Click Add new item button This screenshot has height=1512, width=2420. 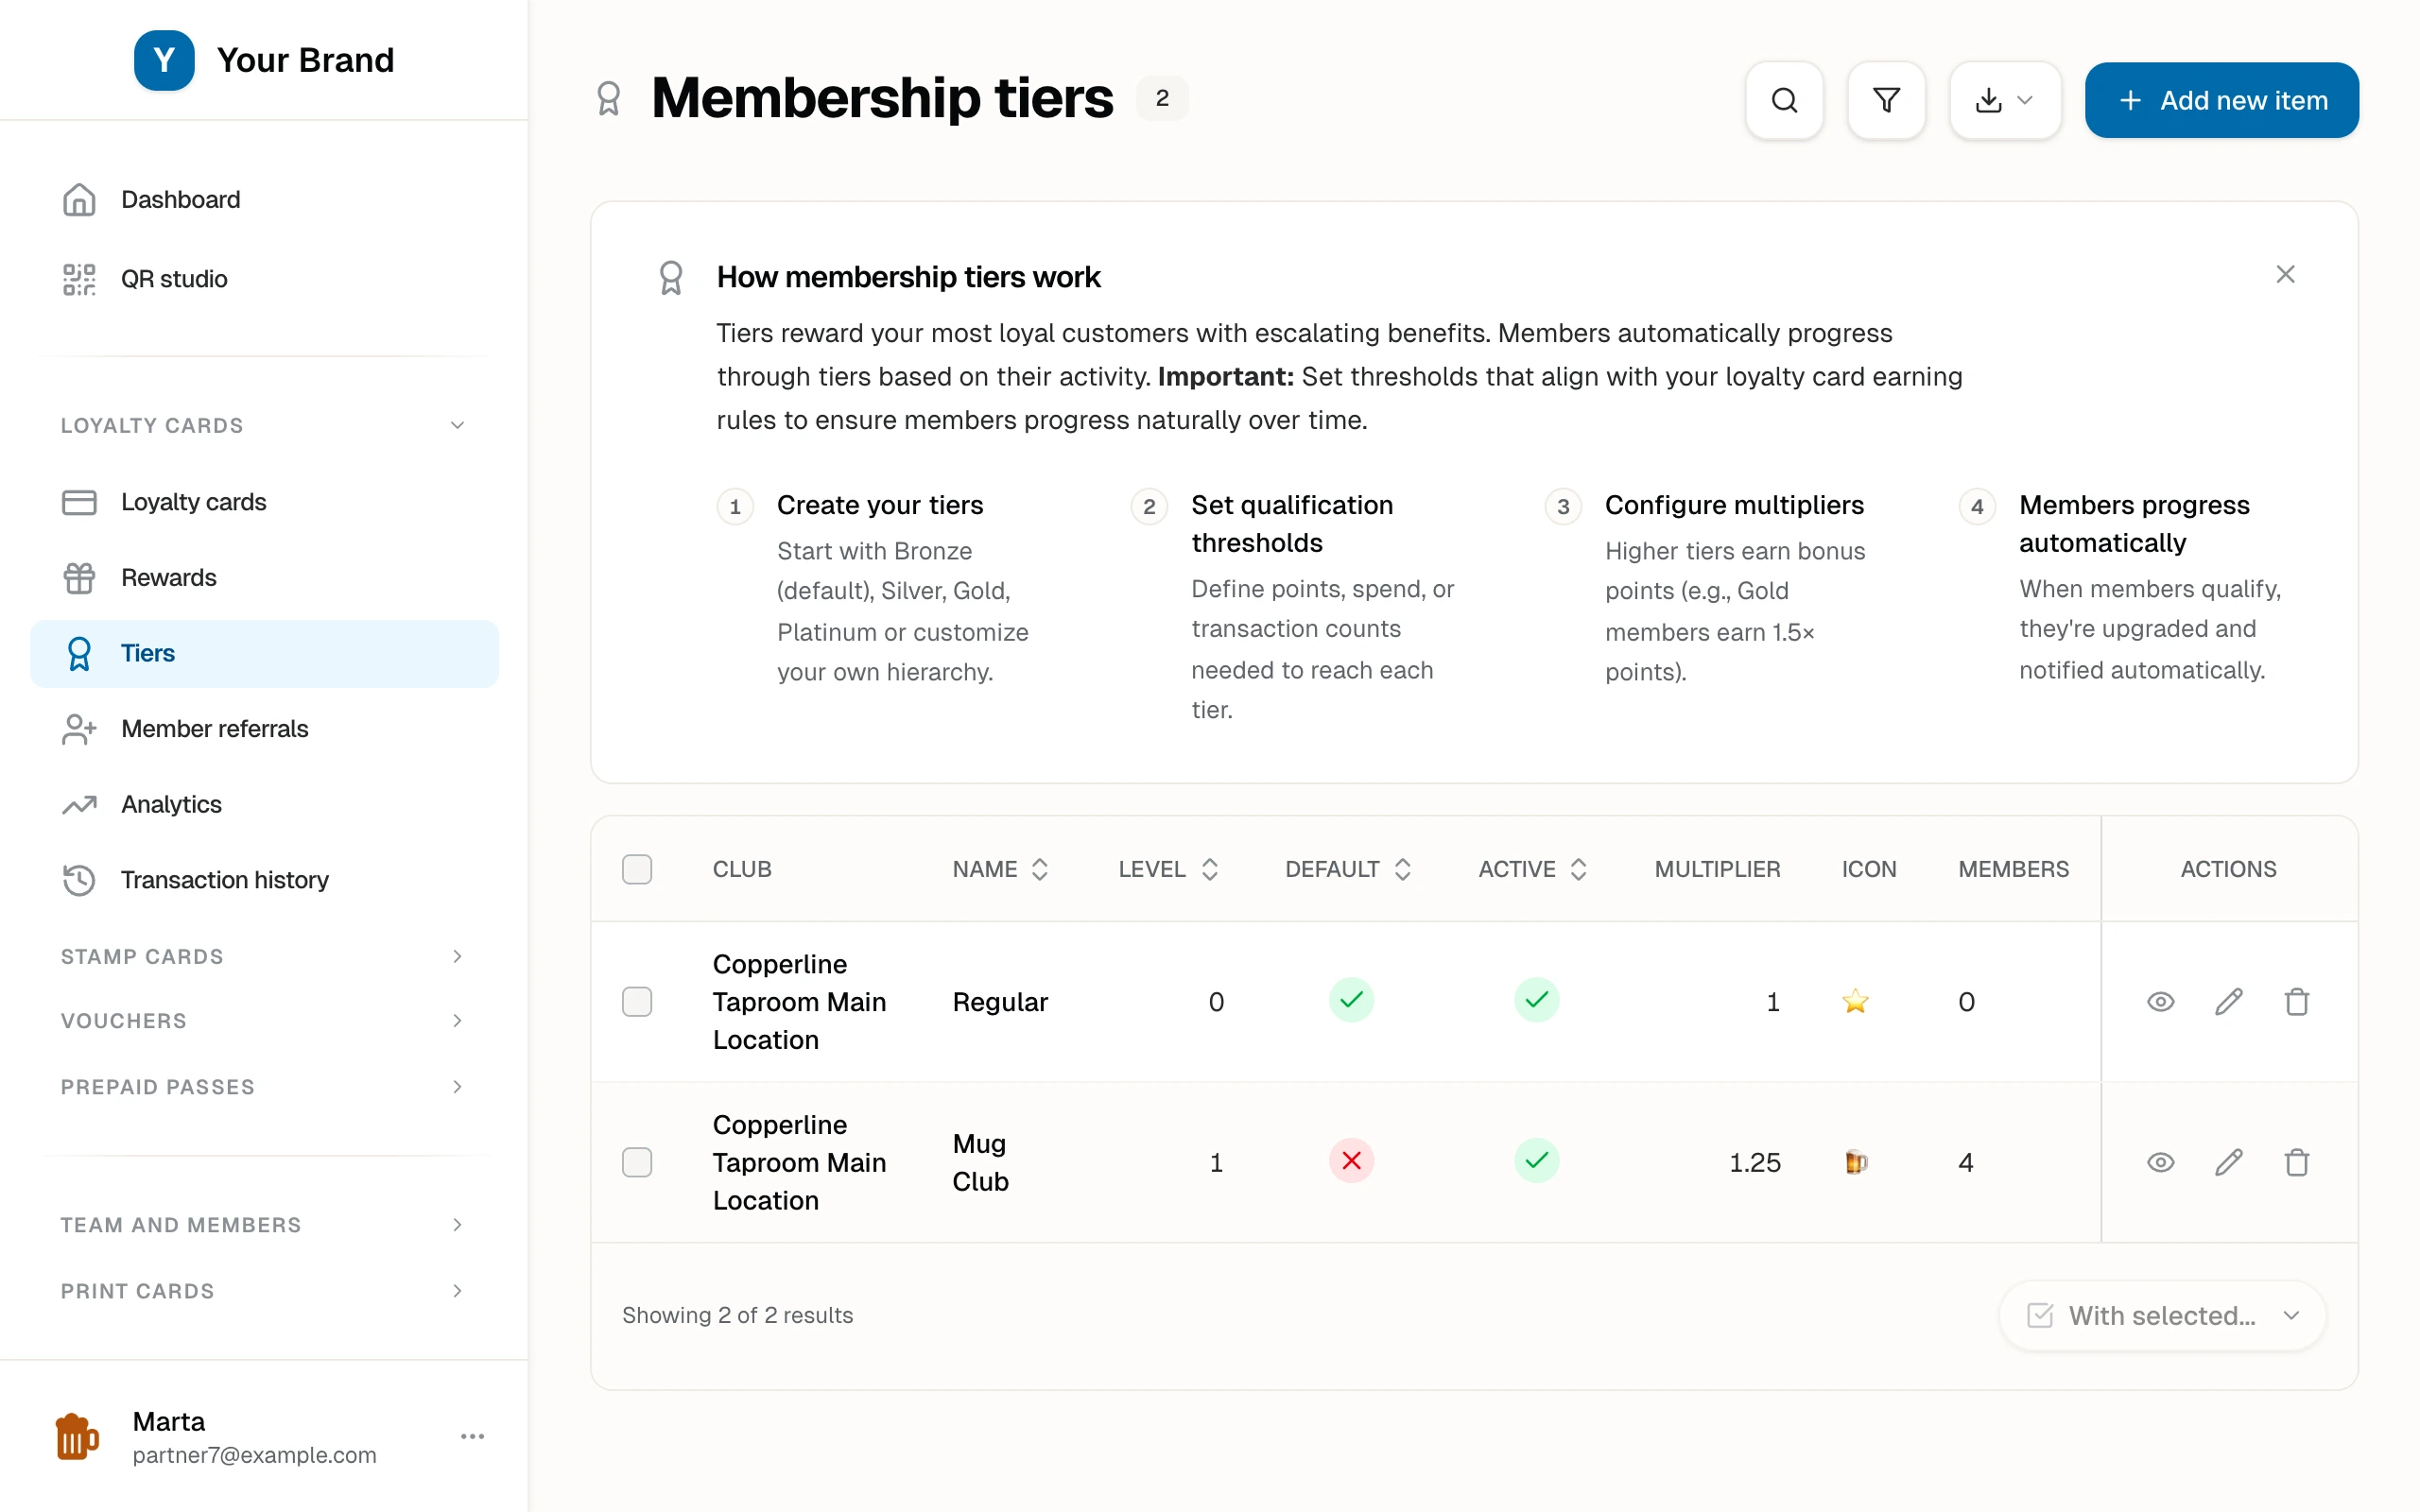(2221, 100)
